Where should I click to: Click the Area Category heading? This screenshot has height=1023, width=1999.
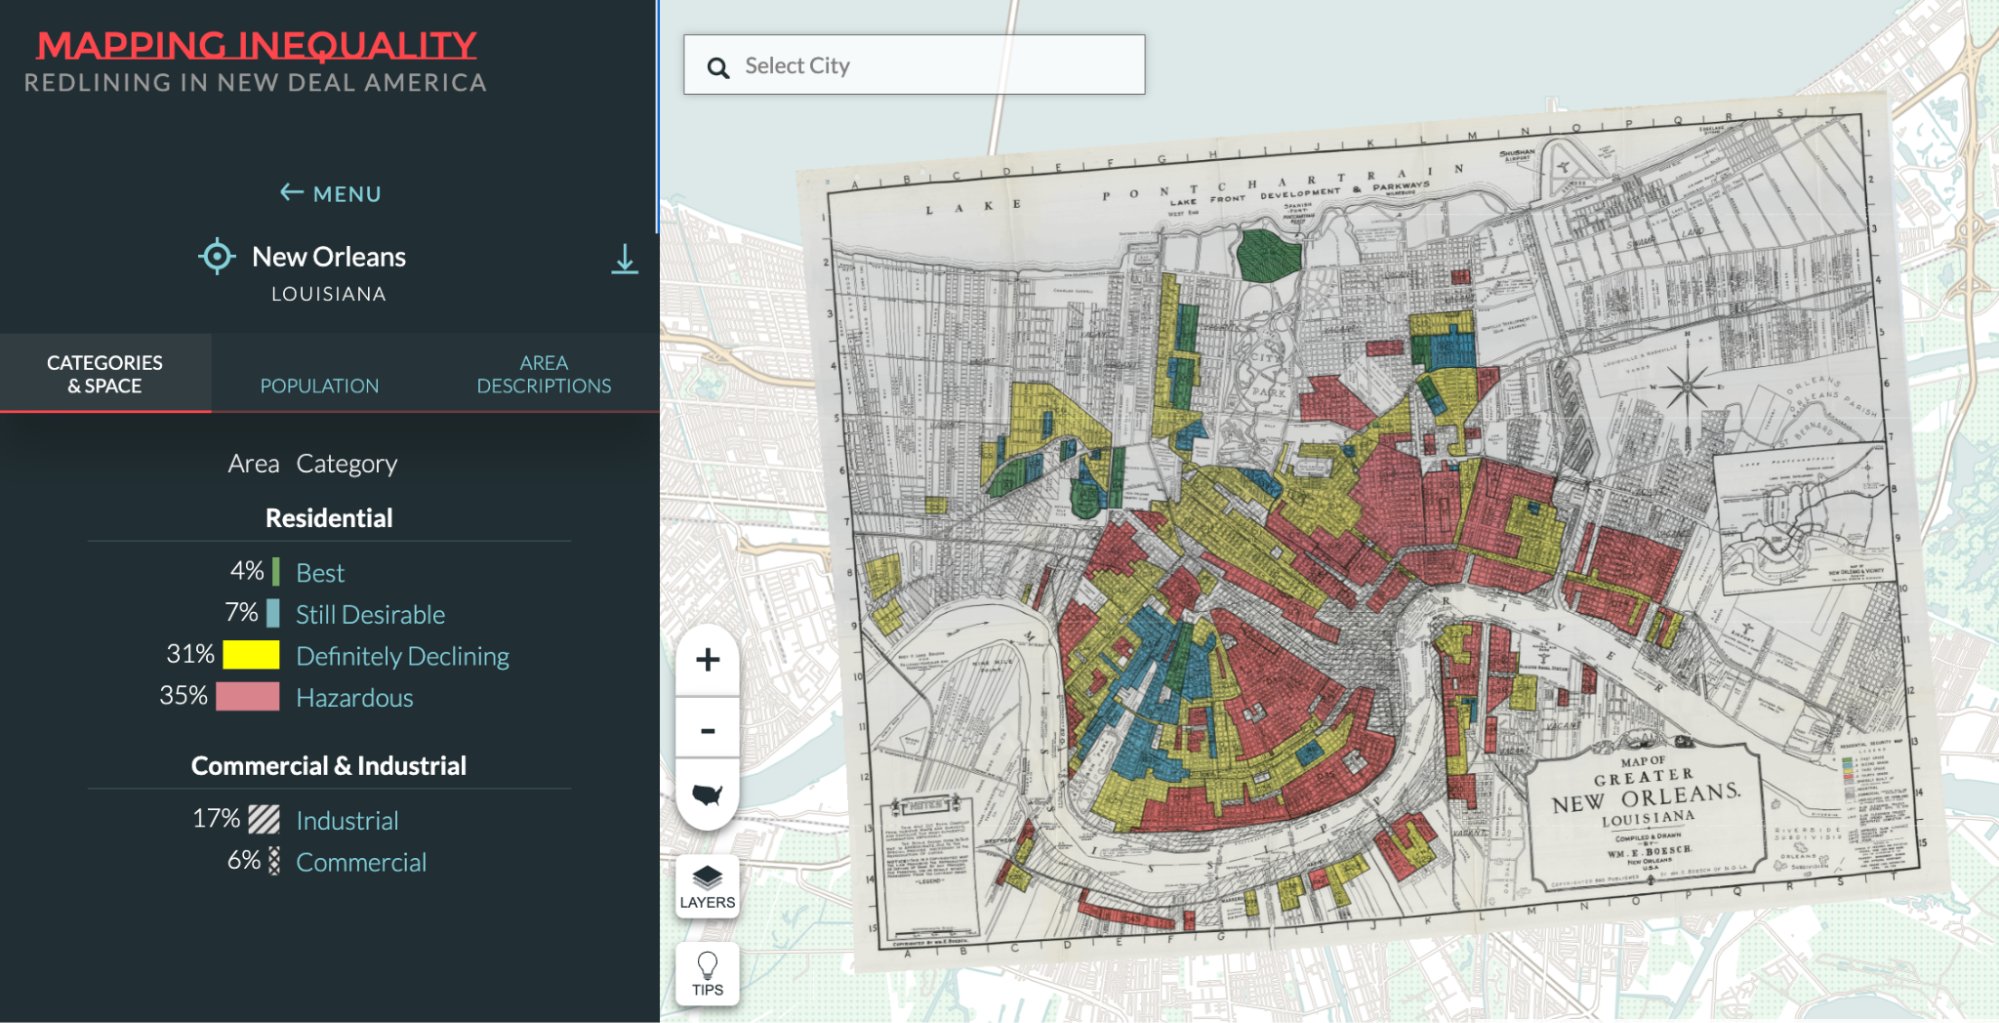[312, 464]
